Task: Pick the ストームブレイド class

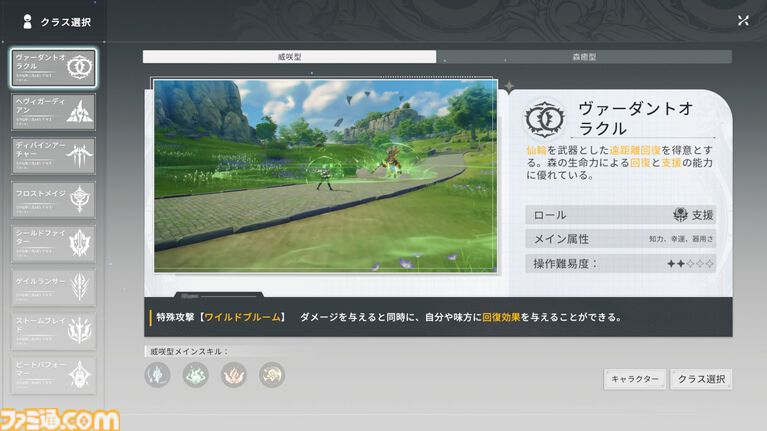Action: pos(54,329)
